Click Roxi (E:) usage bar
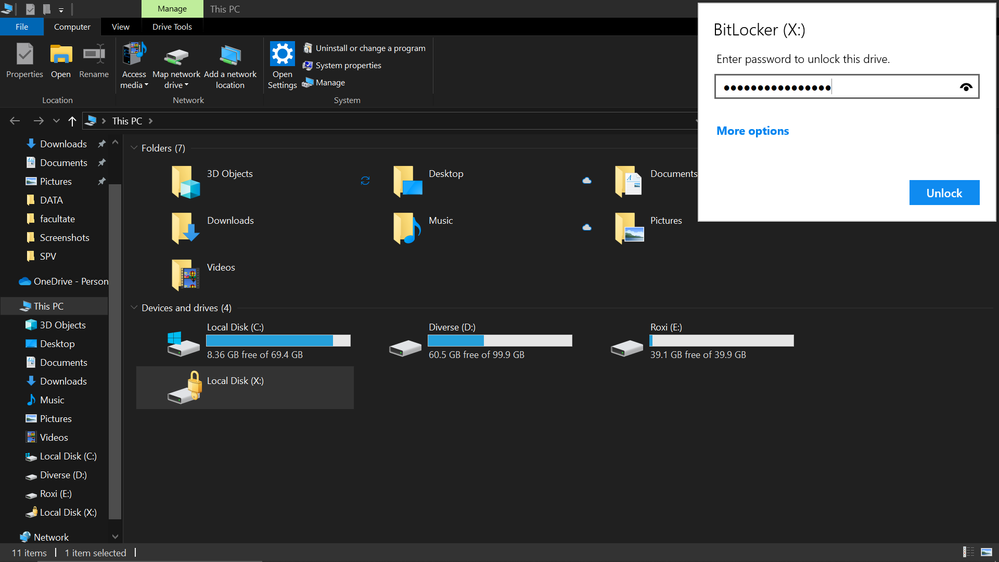 pyautogui.click(x=722, y=341)
